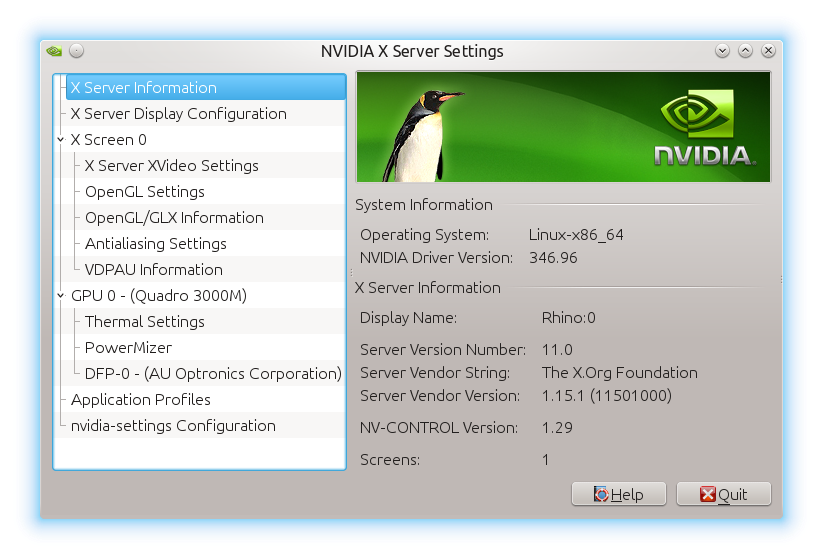Maximize the NVIDIA X Server Settings window

tap(745, 51)
